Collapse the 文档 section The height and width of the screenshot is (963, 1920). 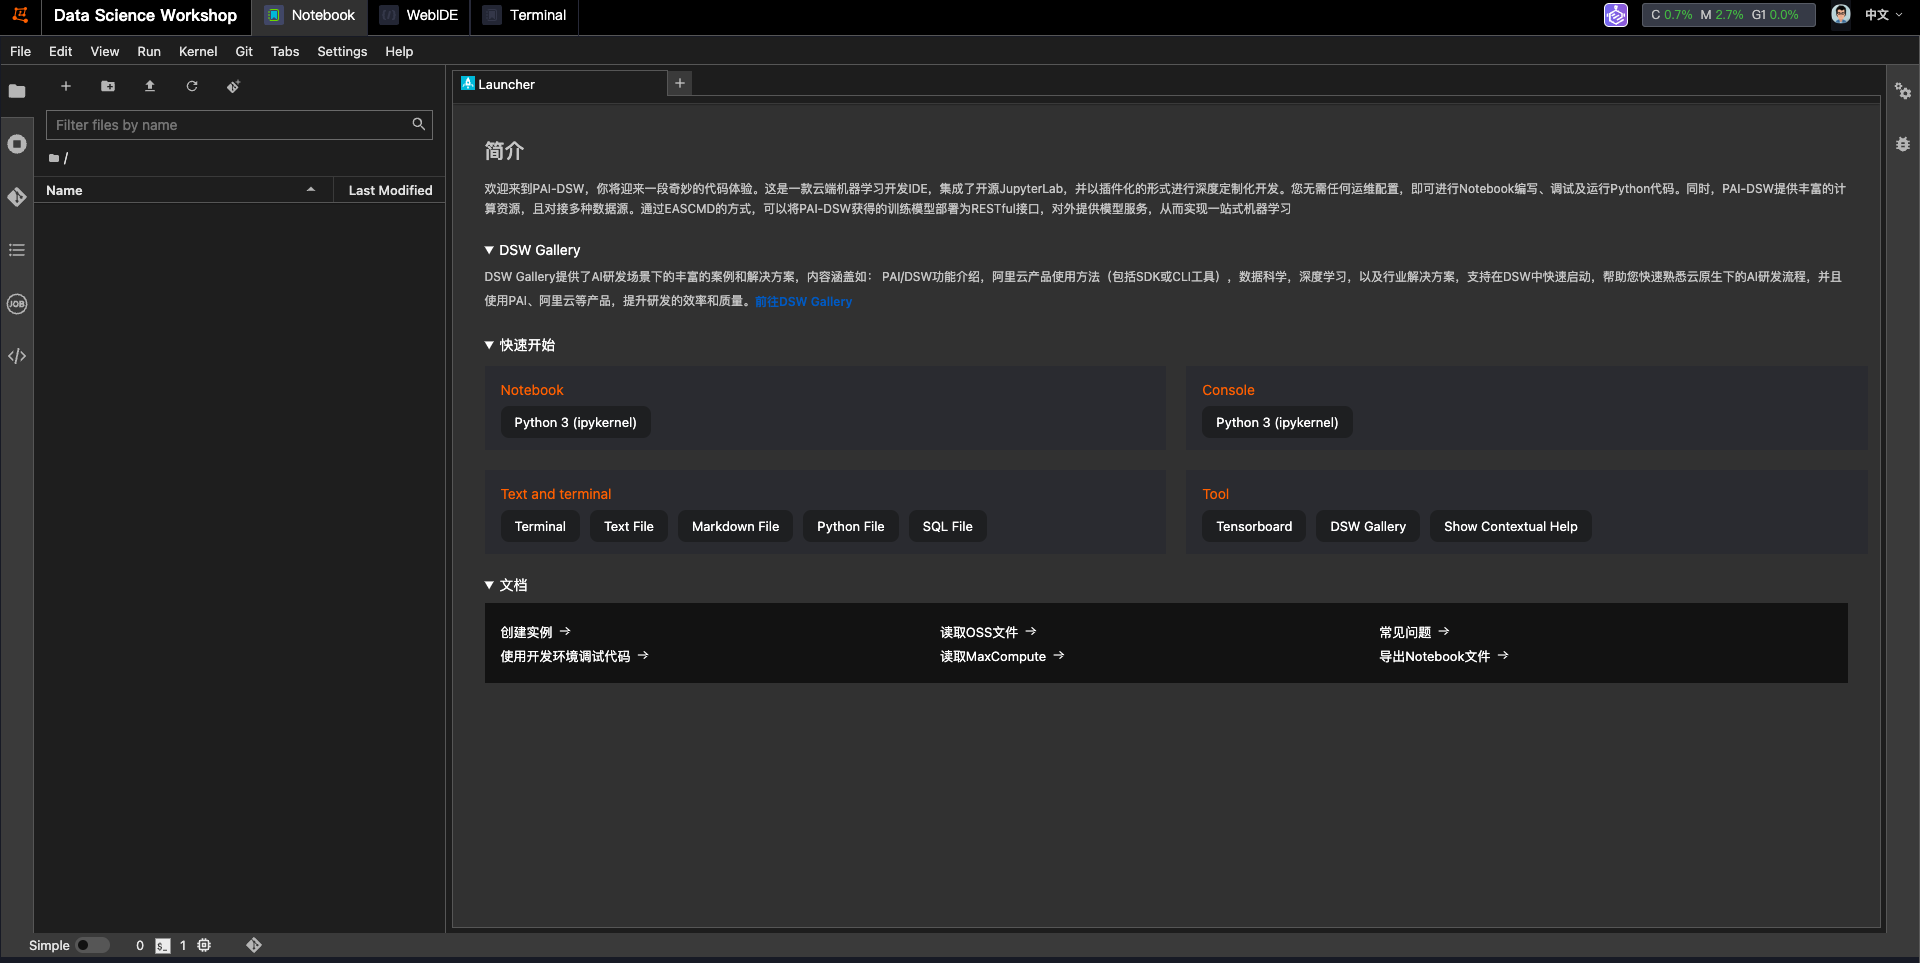tap(489, 585)
